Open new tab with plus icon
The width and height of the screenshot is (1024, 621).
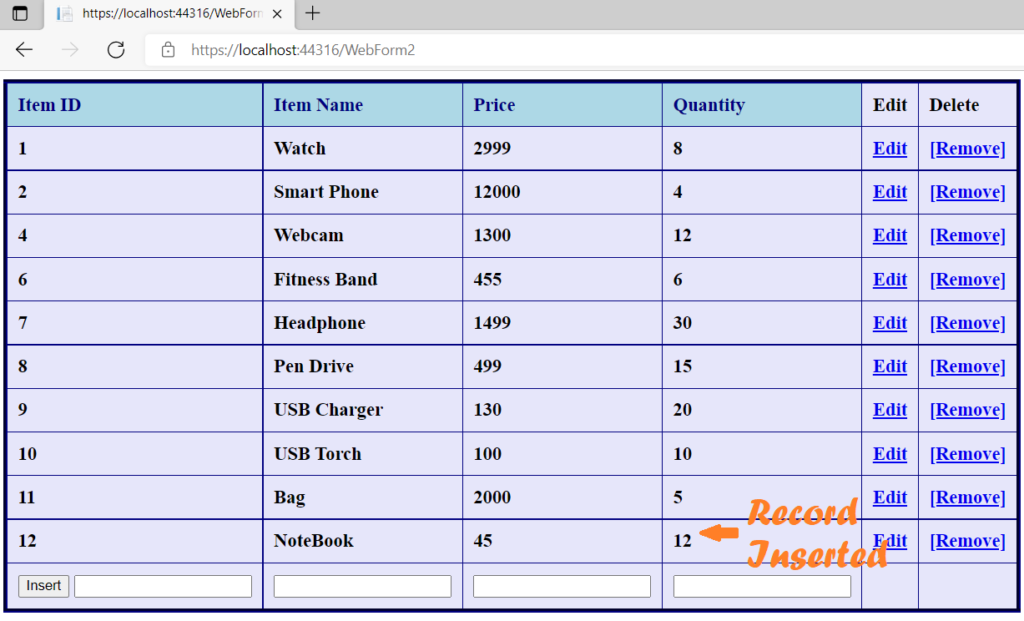coord(313,14)
